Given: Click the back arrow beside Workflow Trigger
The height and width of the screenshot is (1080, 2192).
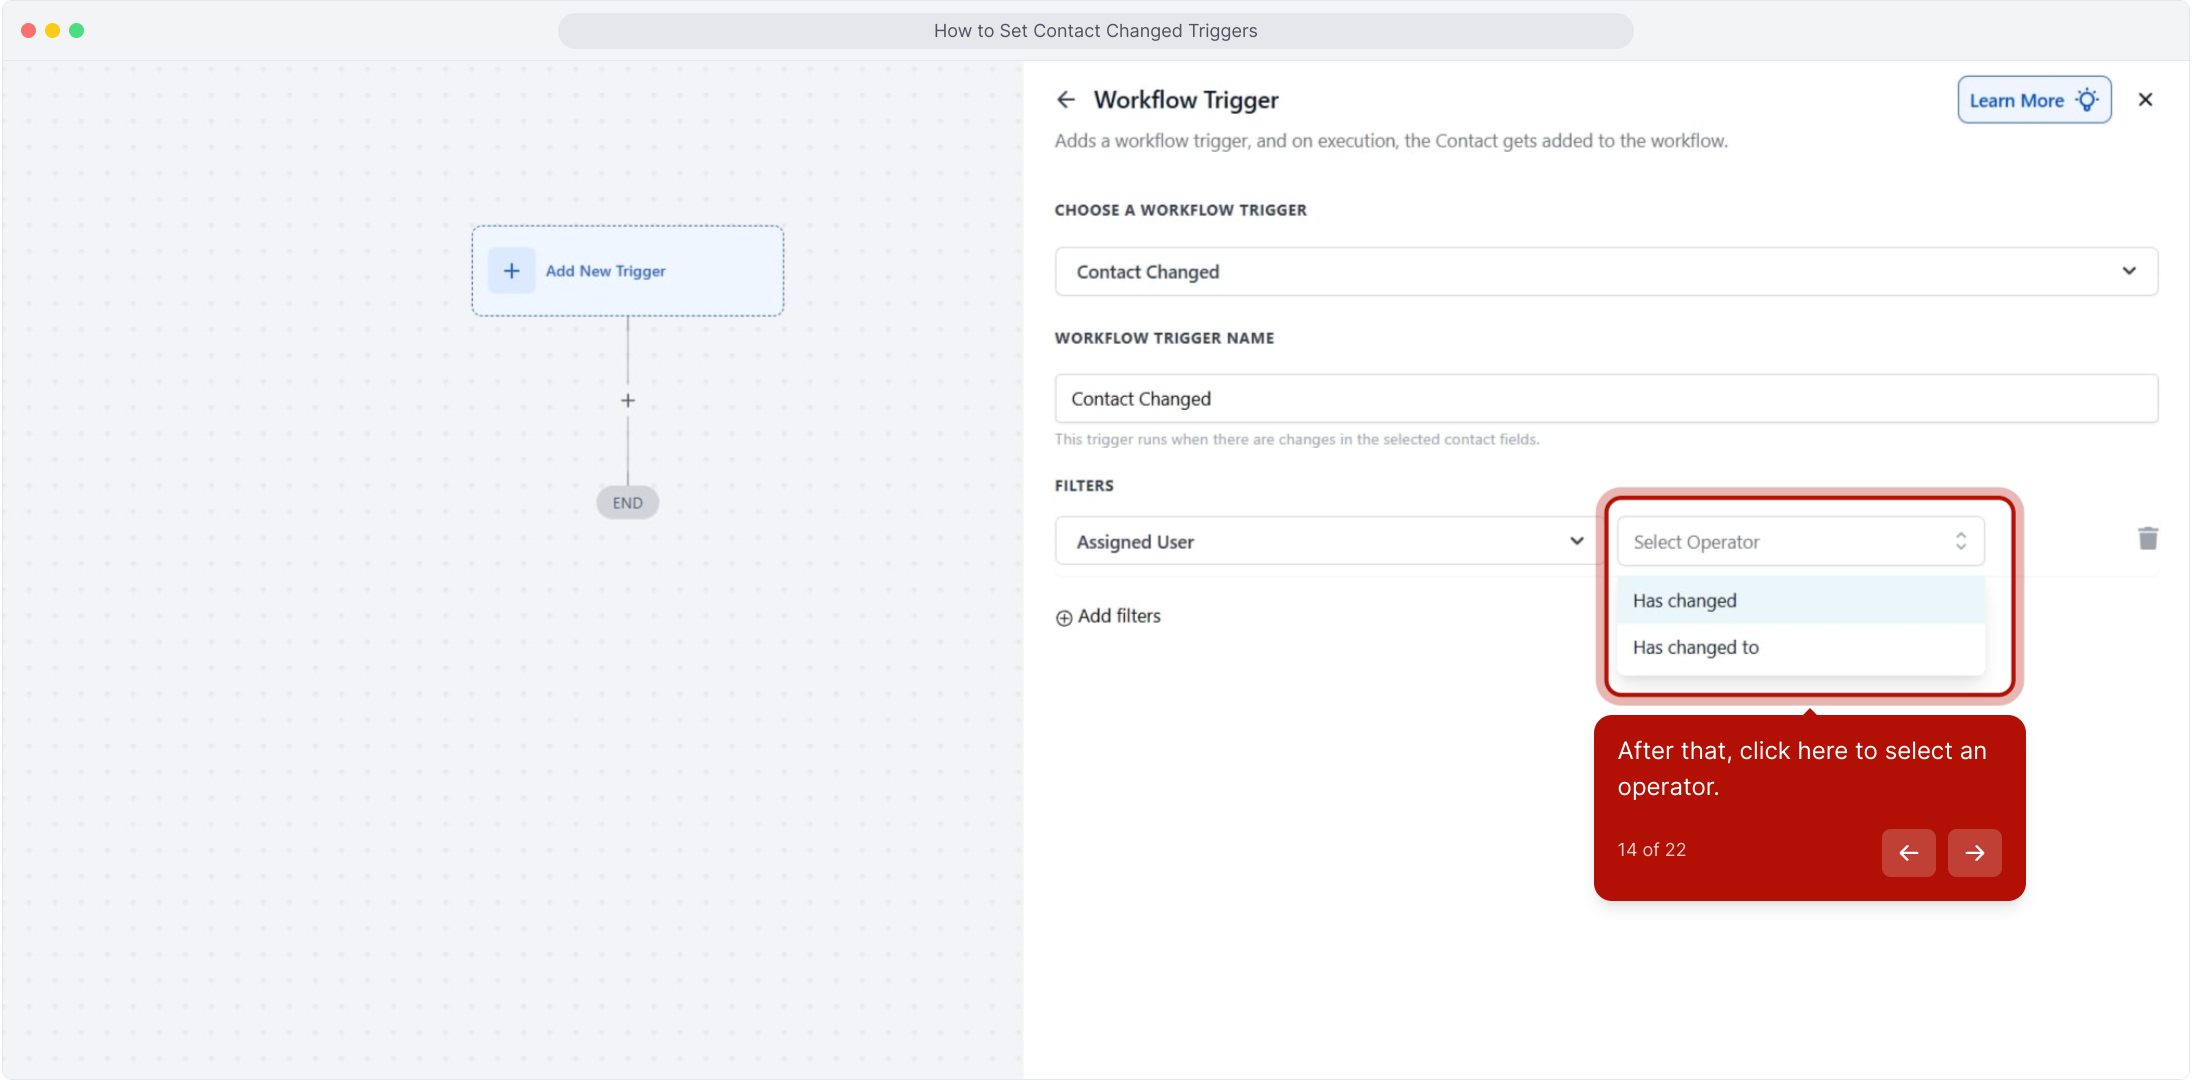Looking at the screenshot, I should (1066, 100).
